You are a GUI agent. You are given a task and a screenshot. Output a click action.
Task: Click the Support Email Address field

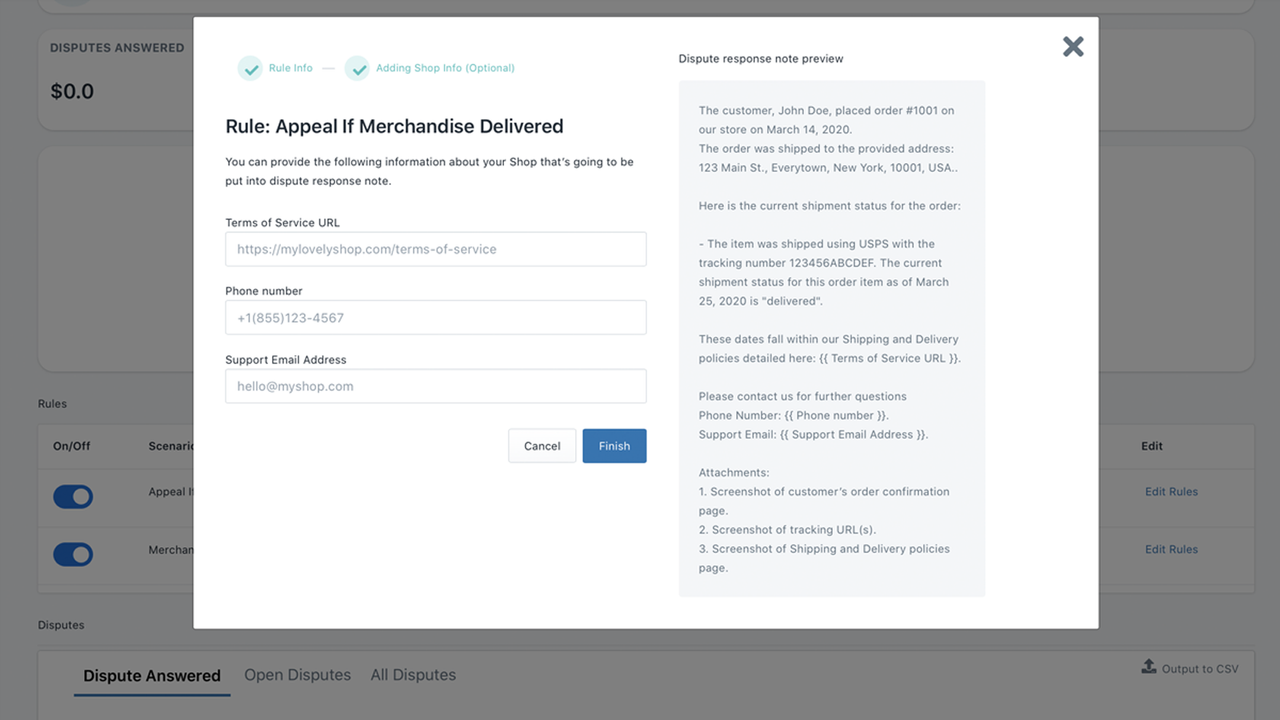[x=435, y=385]
